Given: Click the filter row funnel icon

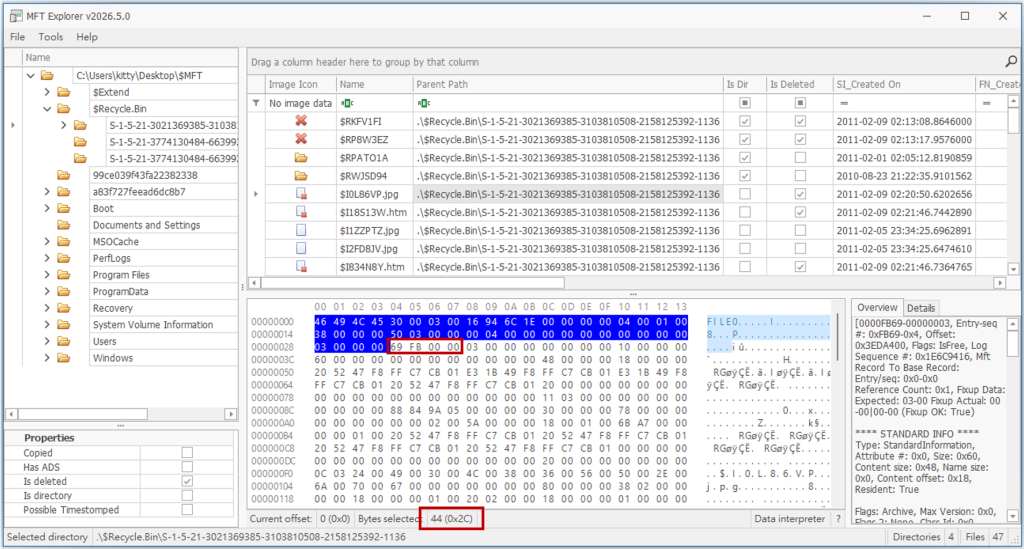Looking at the screenshot, I should point(256,103).
